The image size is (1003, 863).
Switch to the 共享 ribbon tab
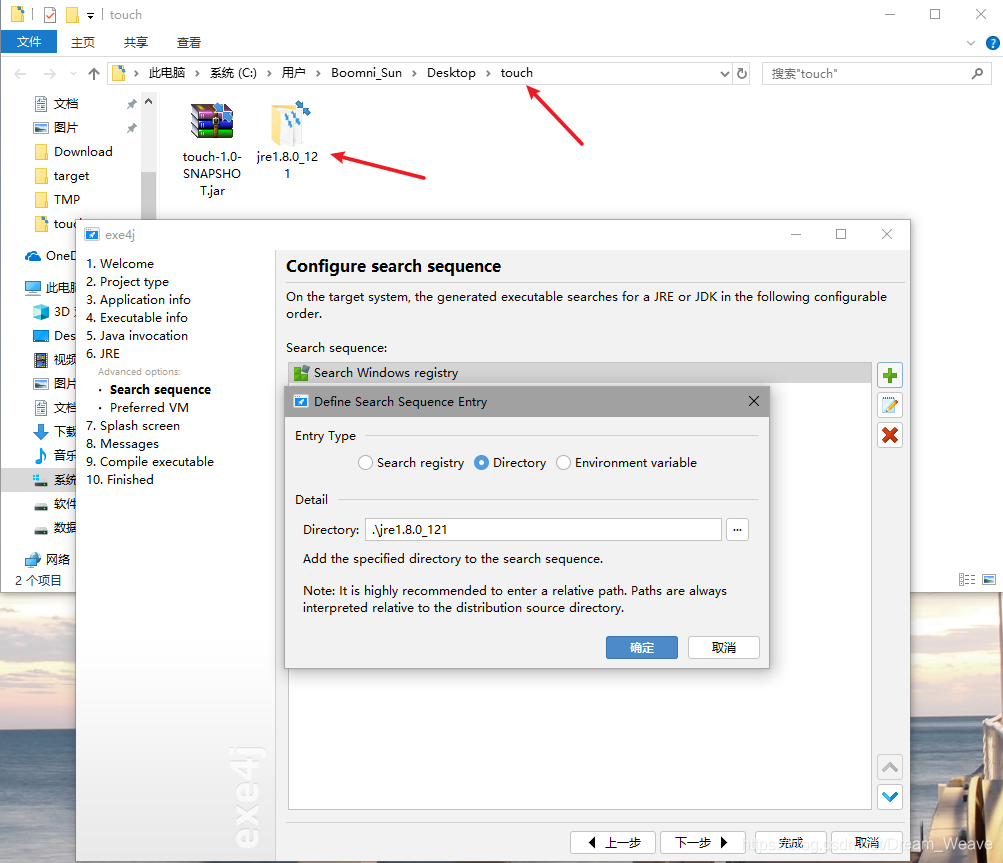point(136,42)
